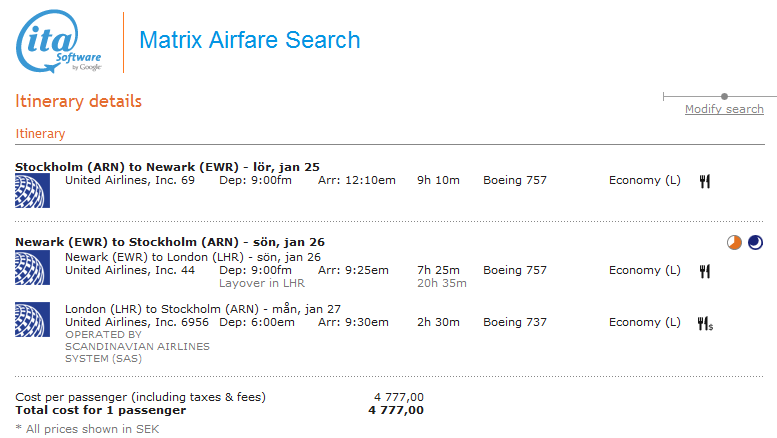Click 'Dep: 6:00em' departure time
The width and height of the screenshot is (777, 438).
(257, 322)
